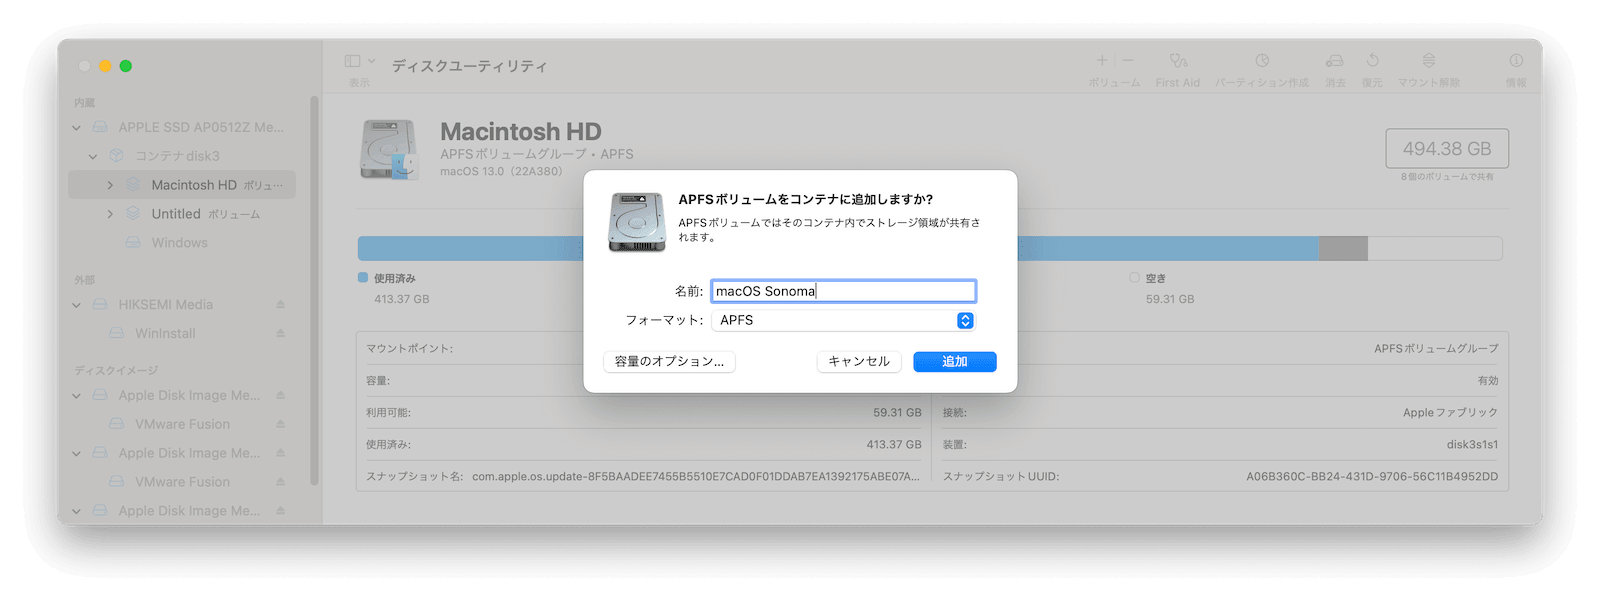The image size is (1600, 601).
Task: Click the sidebar vertical scrollbar
Action: click(315, 290)
